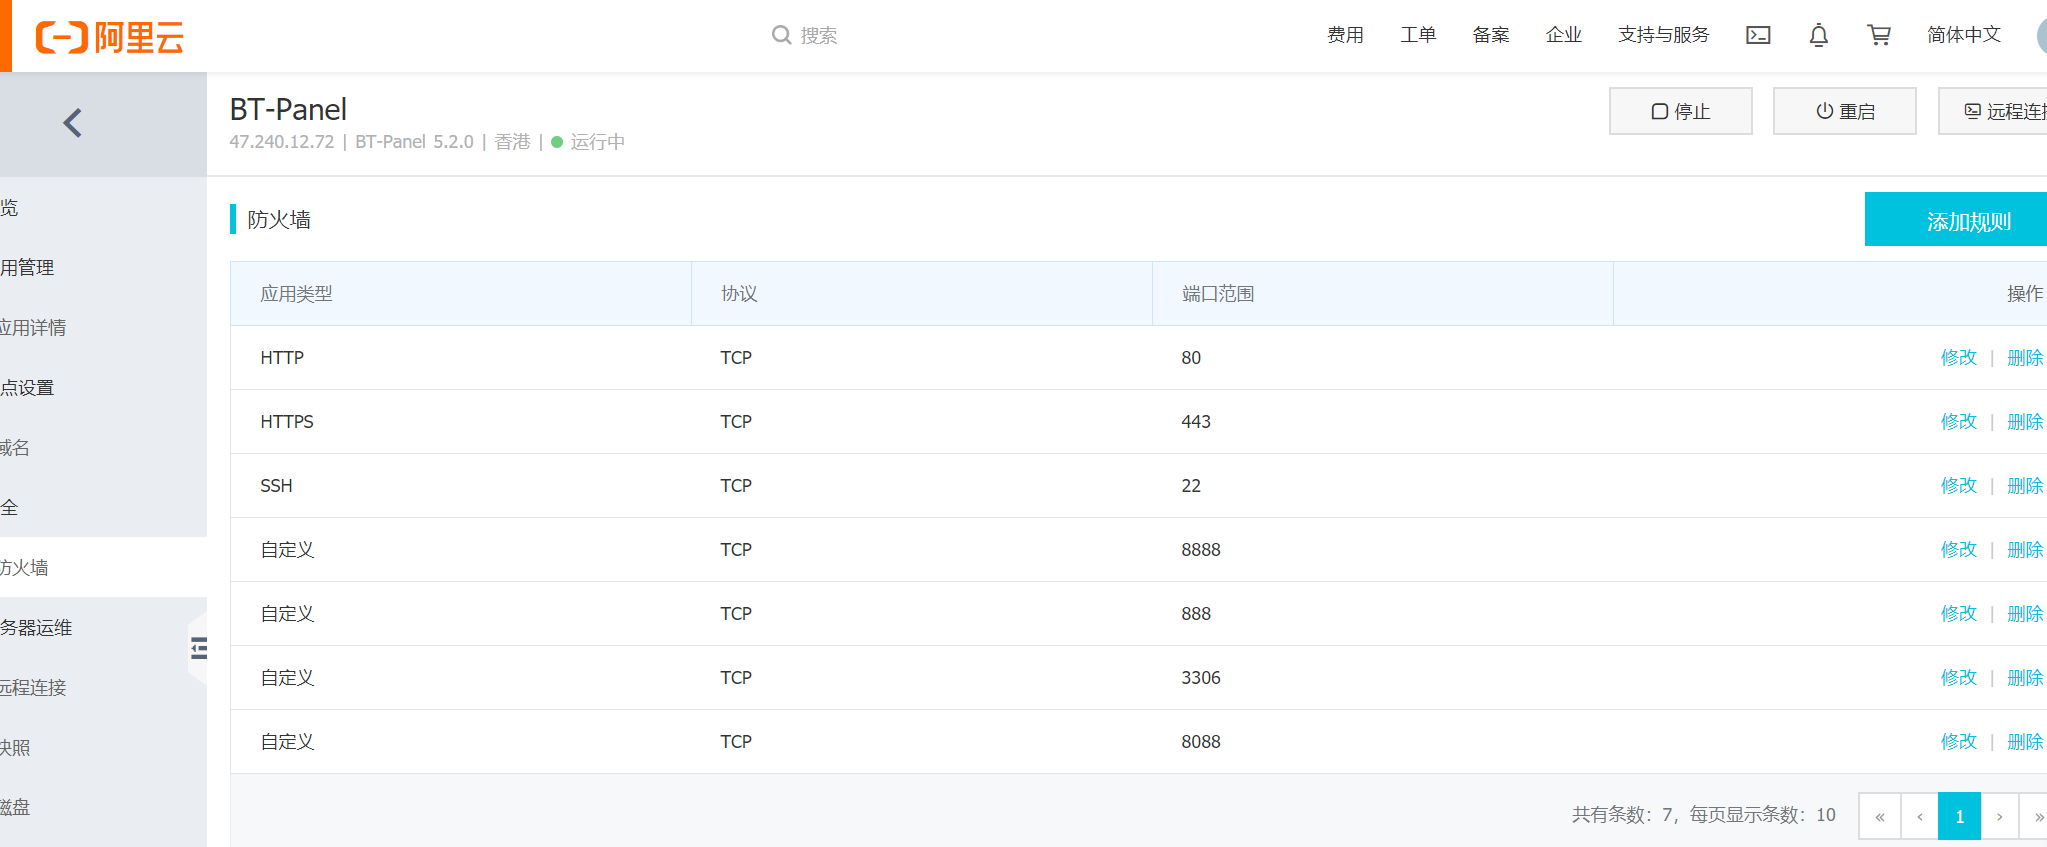Open the 快照 sidebar item

103,747
